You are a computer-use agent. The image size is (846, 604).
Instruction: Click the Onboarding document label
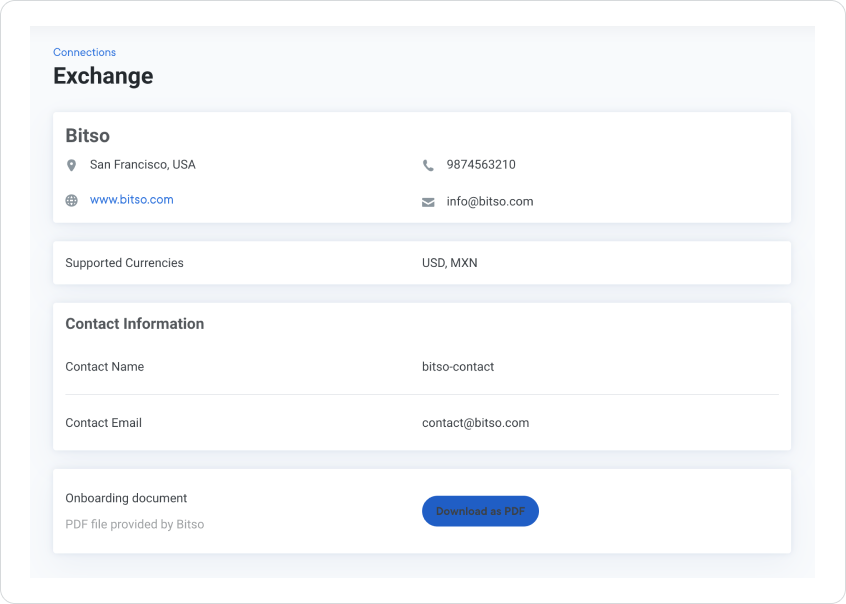pos(126,498)
